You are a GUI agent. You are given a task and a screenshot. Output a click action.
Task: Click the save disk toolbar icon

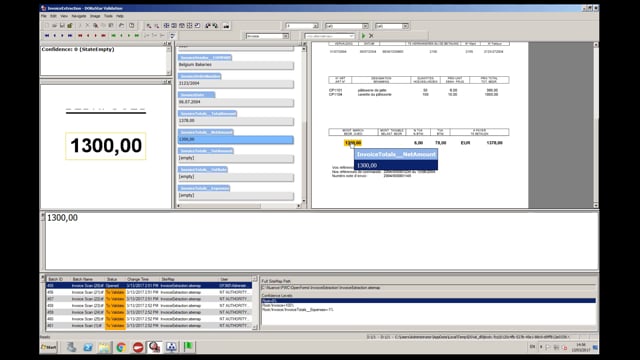pos(62,26)
